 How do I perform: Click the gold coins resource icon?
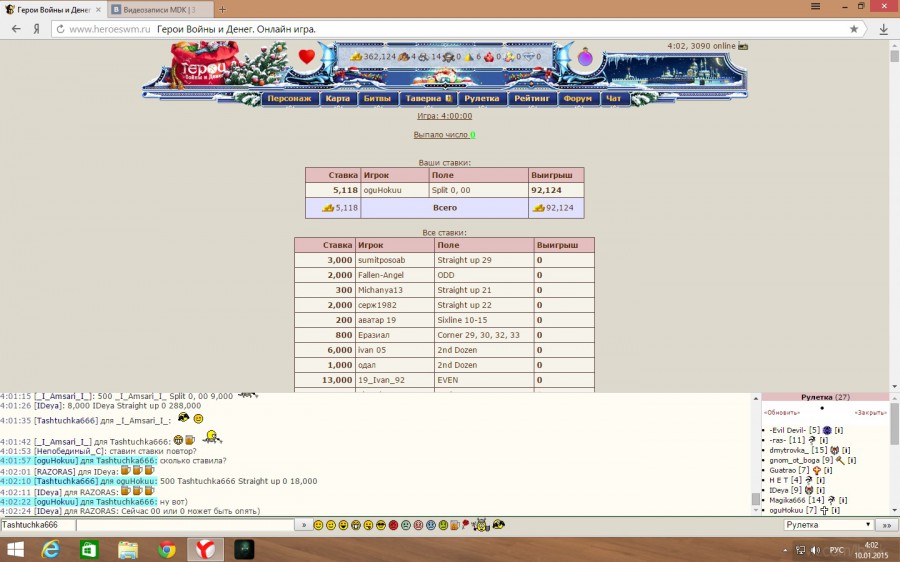(357, 57)
